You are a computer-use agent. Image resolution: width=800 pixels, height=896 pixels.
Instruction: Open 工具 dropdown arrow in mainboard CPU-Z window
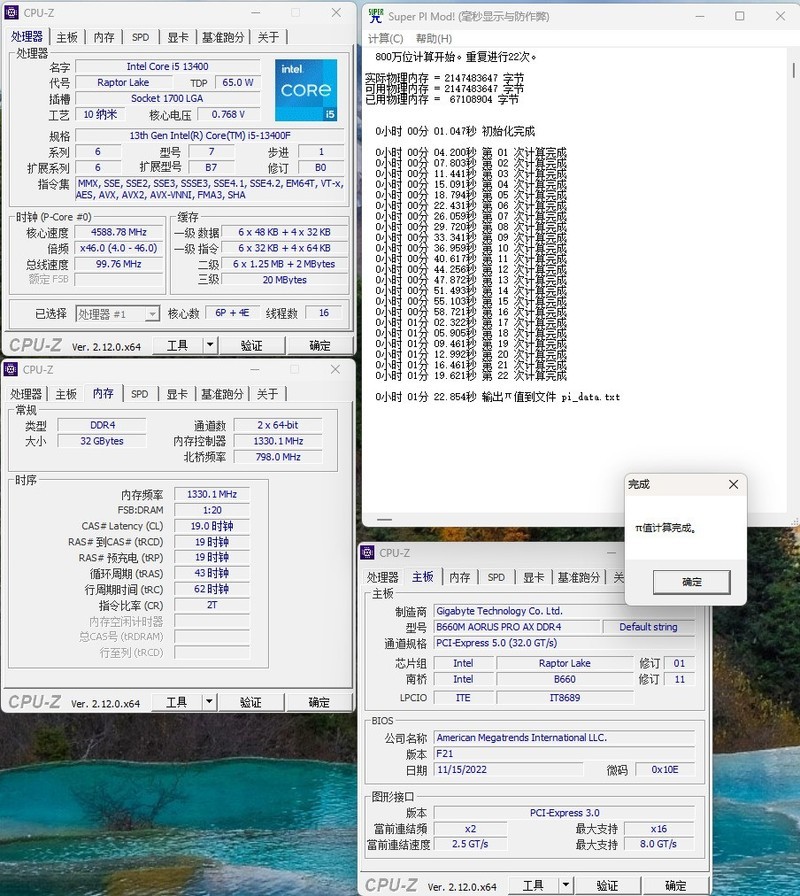[x=566, y=885]
